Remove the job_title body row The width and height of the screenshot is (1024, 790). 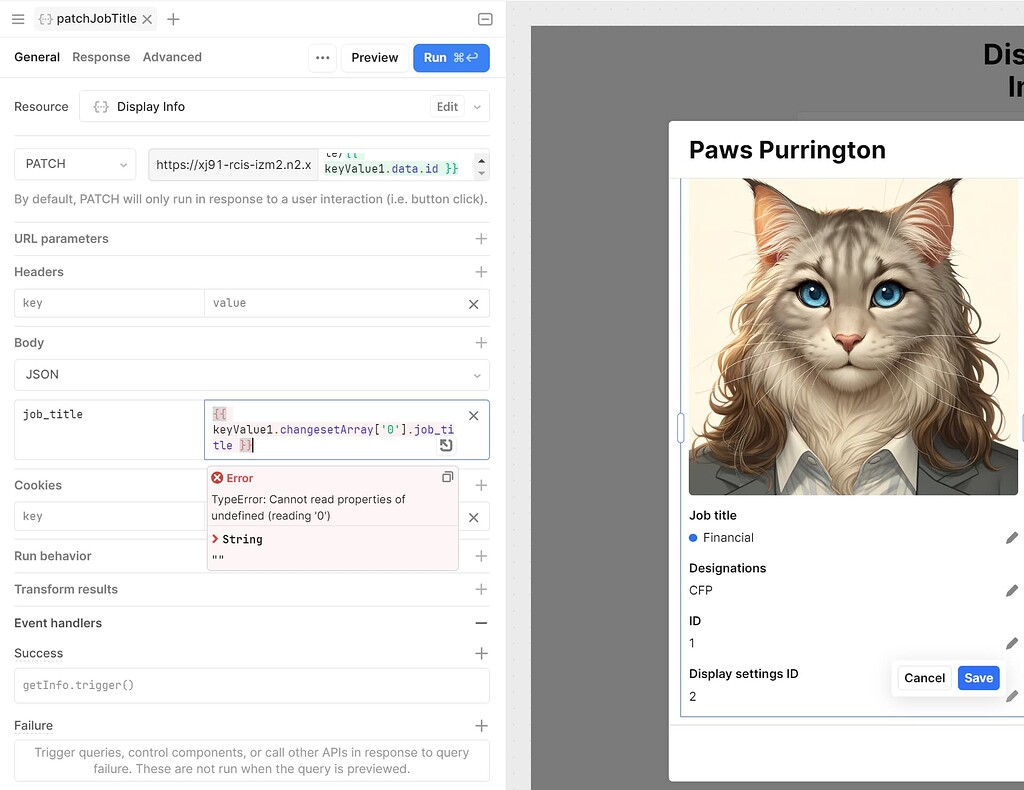474,416
